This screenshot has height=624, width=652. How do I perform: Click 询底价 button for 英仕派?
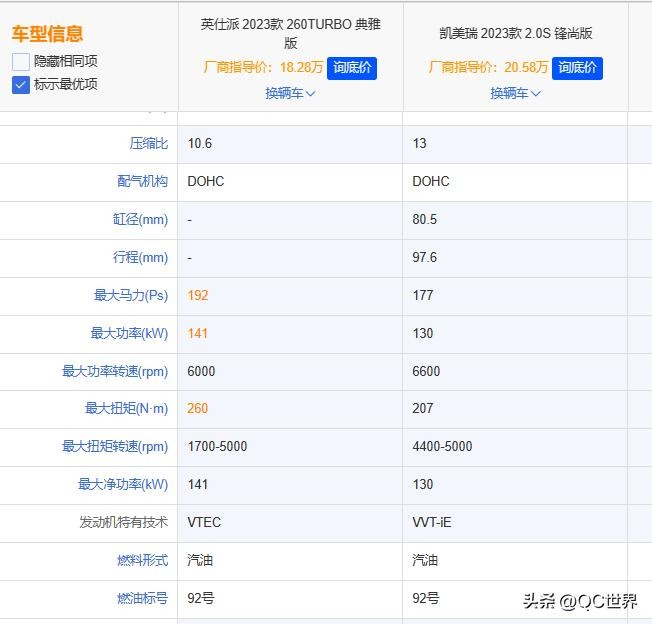(x=352, y=68)
